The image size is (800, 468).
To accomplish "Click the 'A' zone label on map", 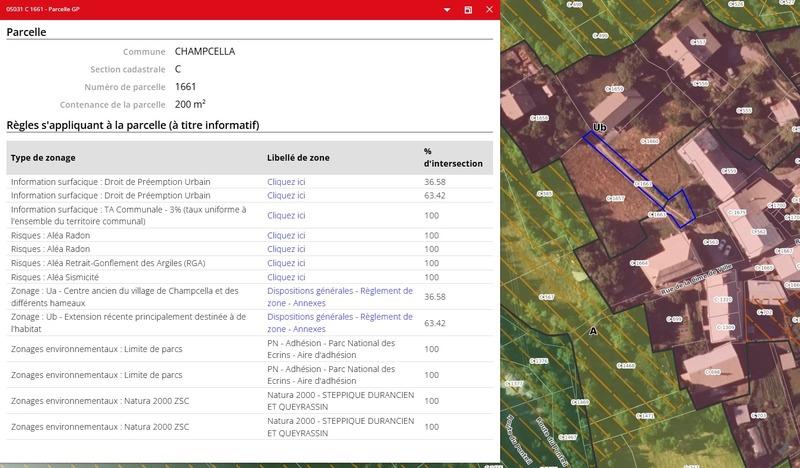I will coord(593,330).
